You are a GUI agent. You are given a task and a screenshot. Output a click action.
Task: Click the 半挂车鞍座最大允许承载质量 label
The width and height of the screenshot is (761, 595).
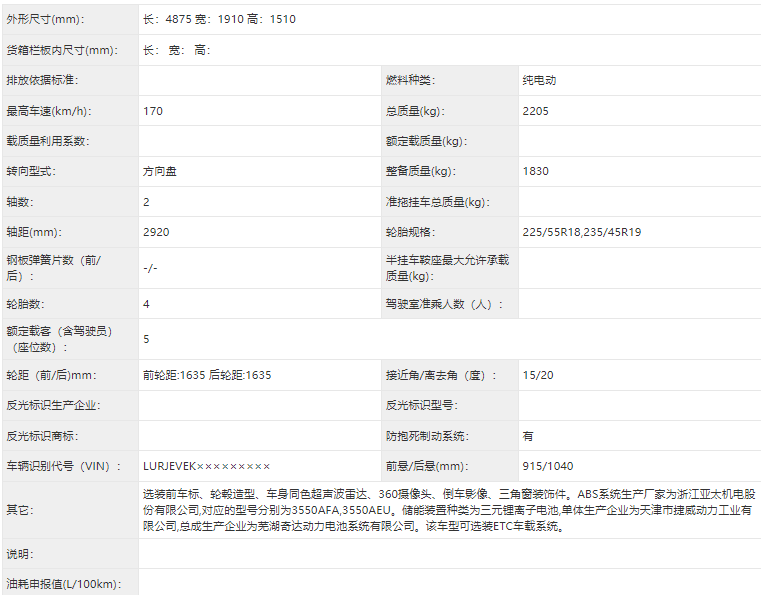click(x=447, y=268)
